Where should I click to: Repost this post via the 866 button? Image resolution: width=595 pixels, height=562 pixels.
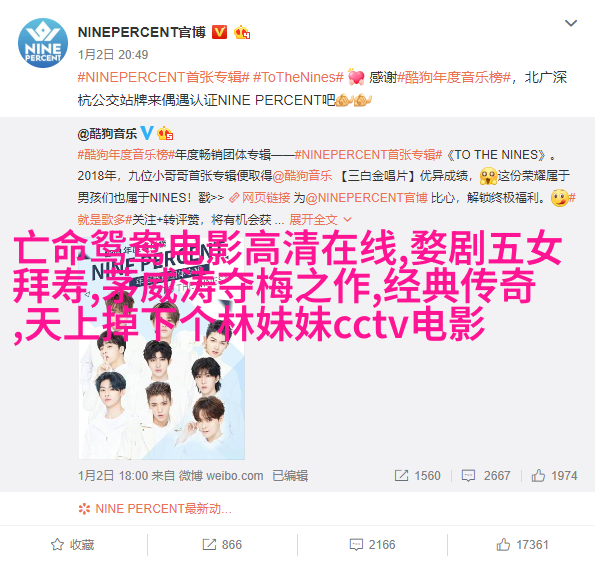[x=222, y=545]
